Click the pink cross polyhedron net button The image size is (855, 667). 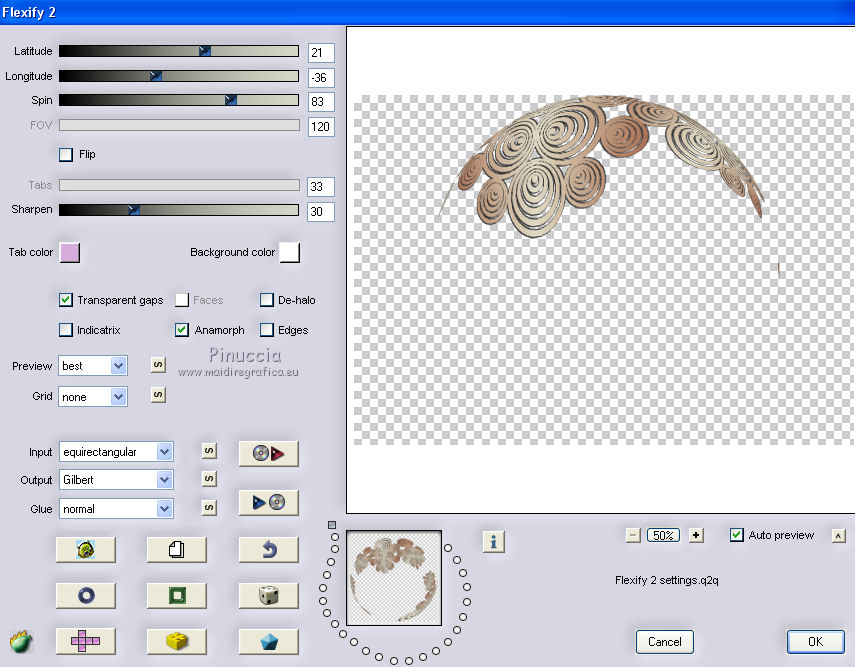point(86,641)
